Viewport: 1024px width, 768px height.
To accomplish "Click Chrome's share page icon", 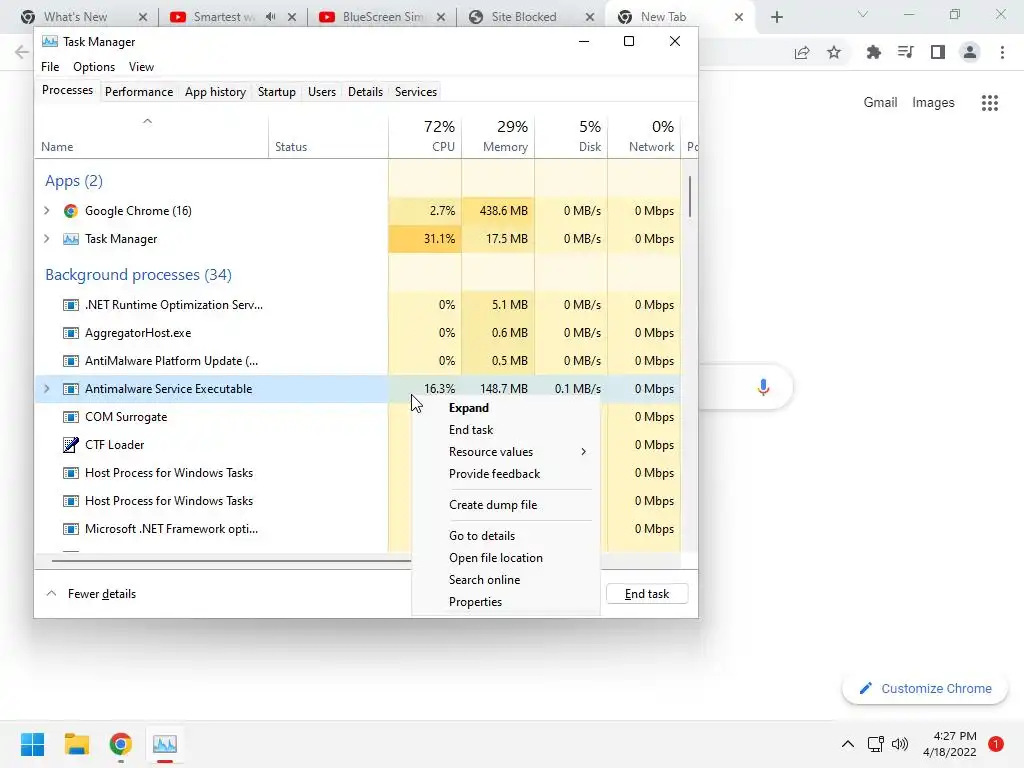I will (x=802, y=53).
